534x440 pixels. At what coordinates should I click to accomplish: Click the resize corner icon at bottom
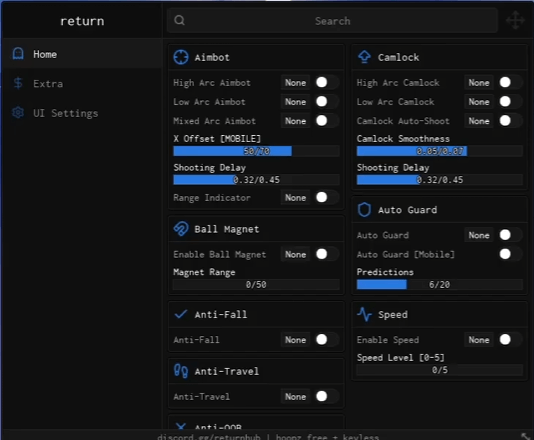click(x=525, y=436)
